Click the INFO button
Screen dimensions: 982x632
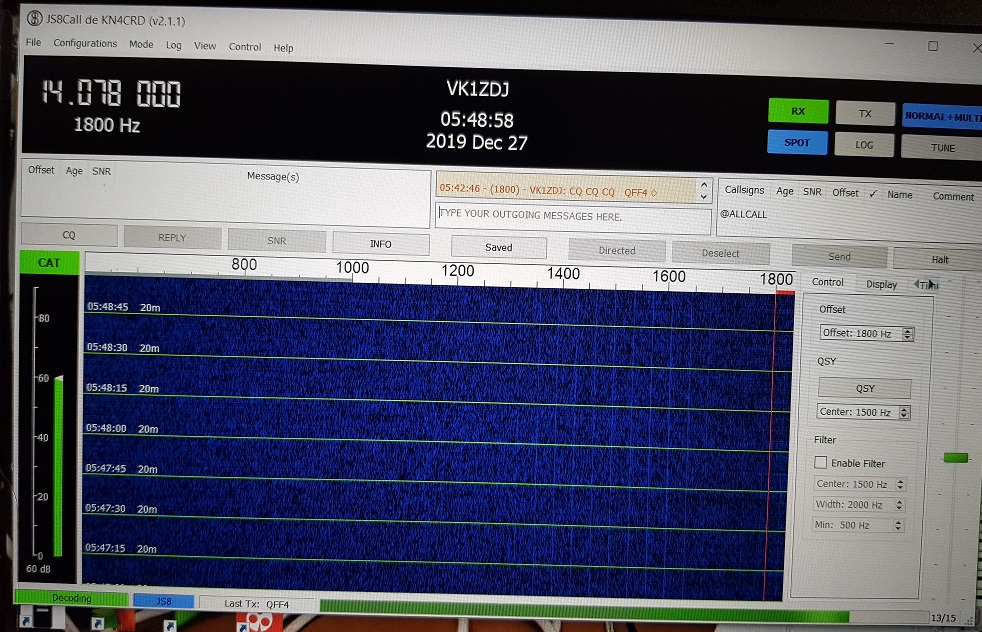coord(381,244)
